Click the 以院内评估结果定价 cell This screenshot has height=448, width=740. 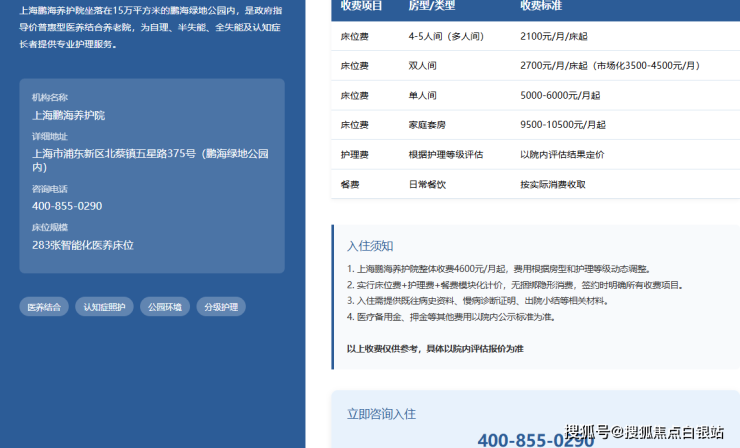pyautogui.click(x=562, y=154)
